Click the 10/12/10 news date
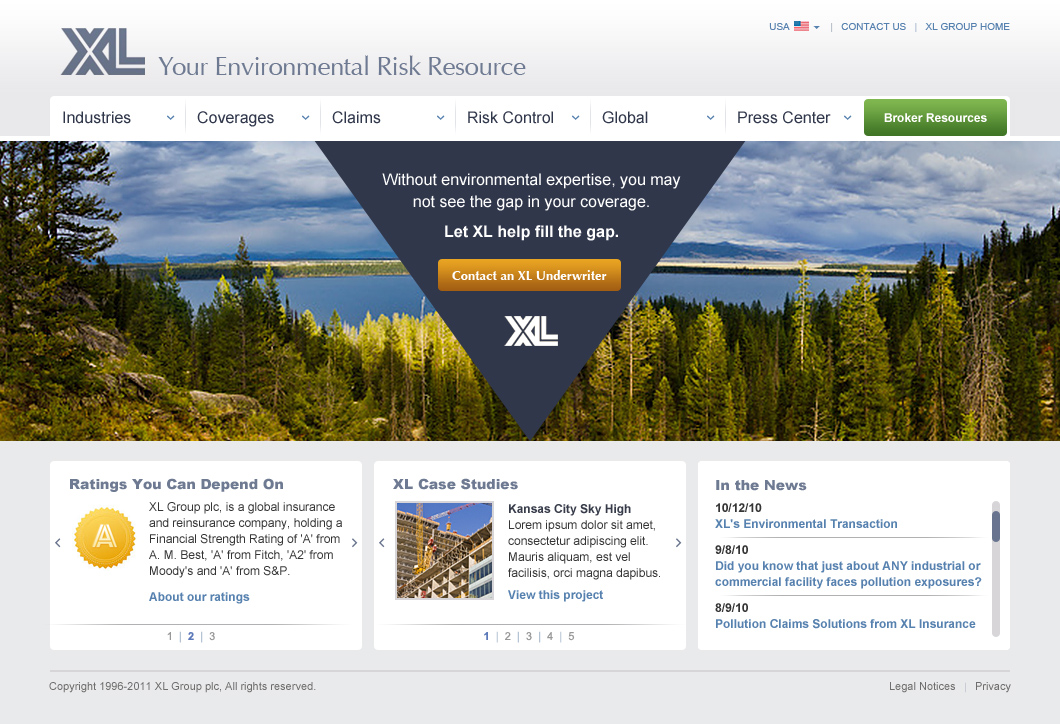 pyautogui.click(x=738, y=508)
